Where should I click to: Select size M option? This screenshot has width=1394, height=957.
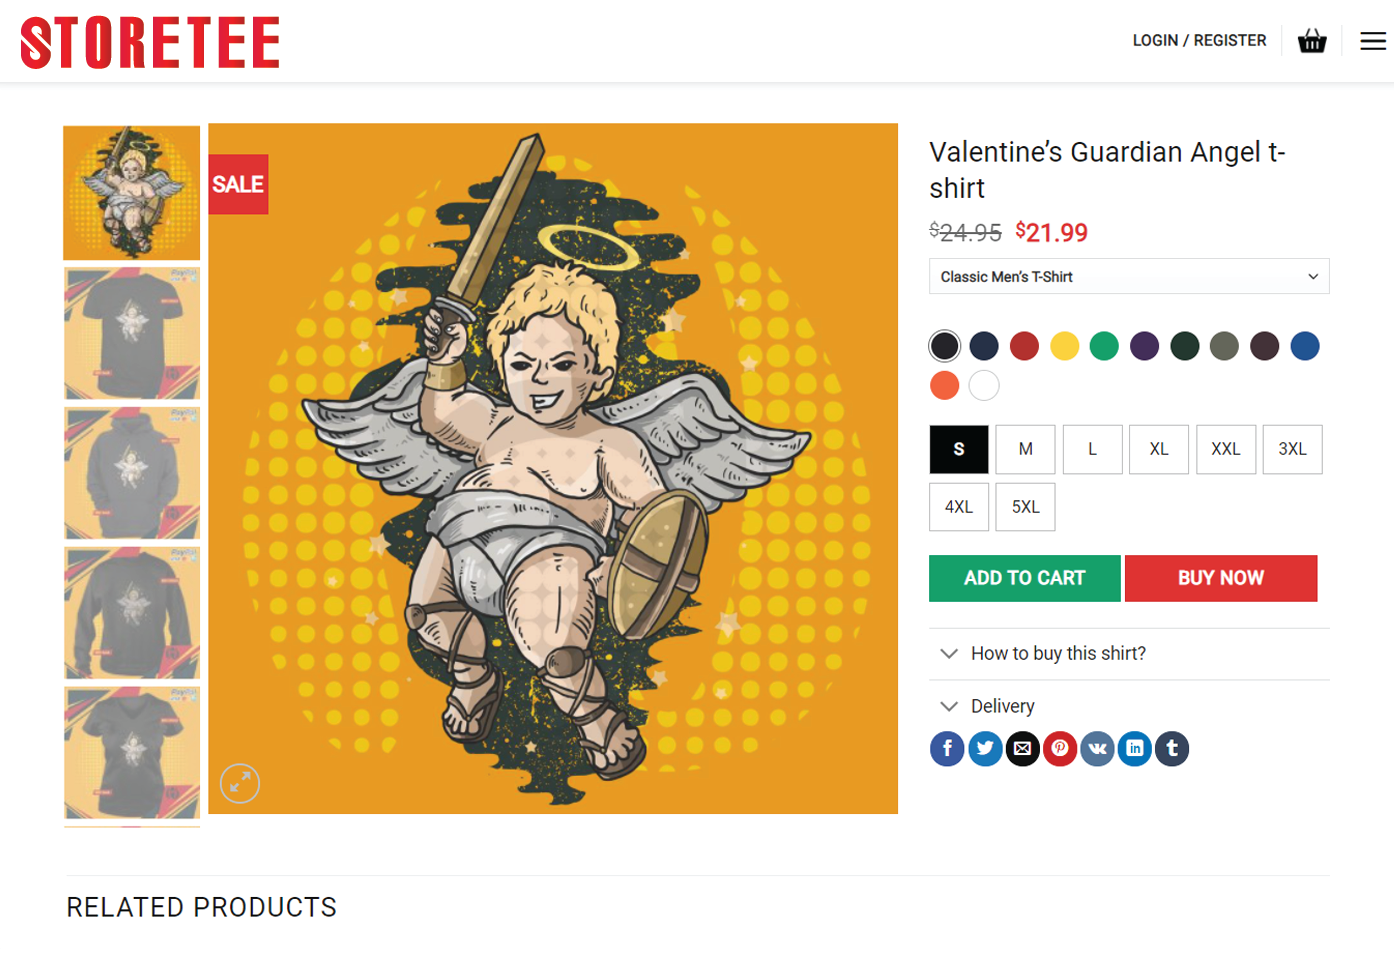(1025, 449)
